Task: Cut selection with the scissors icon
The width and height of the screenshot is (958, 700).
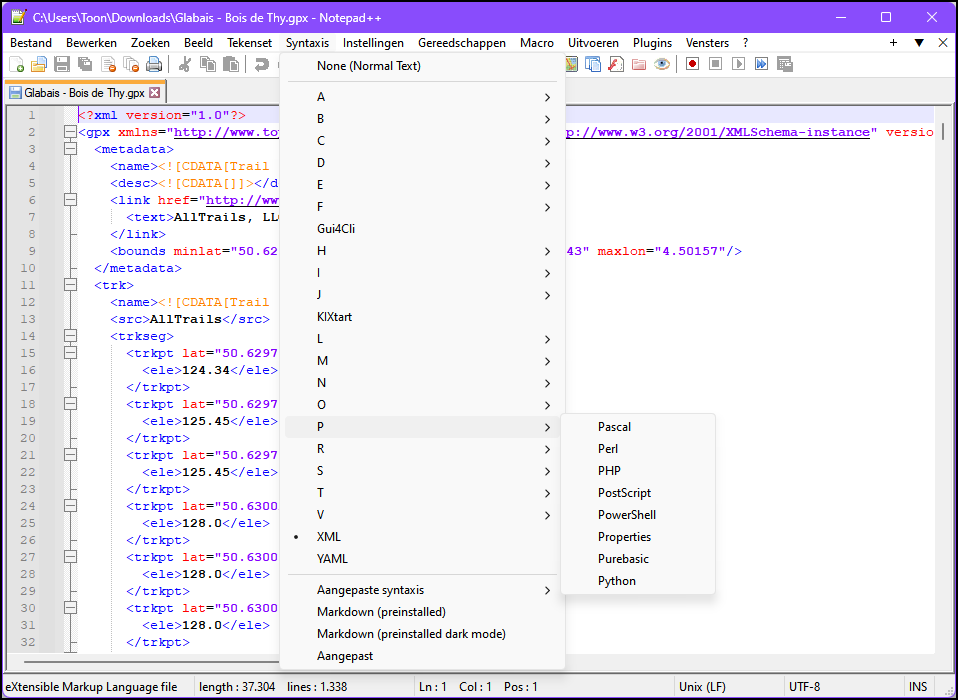Action: coord(184,65)
